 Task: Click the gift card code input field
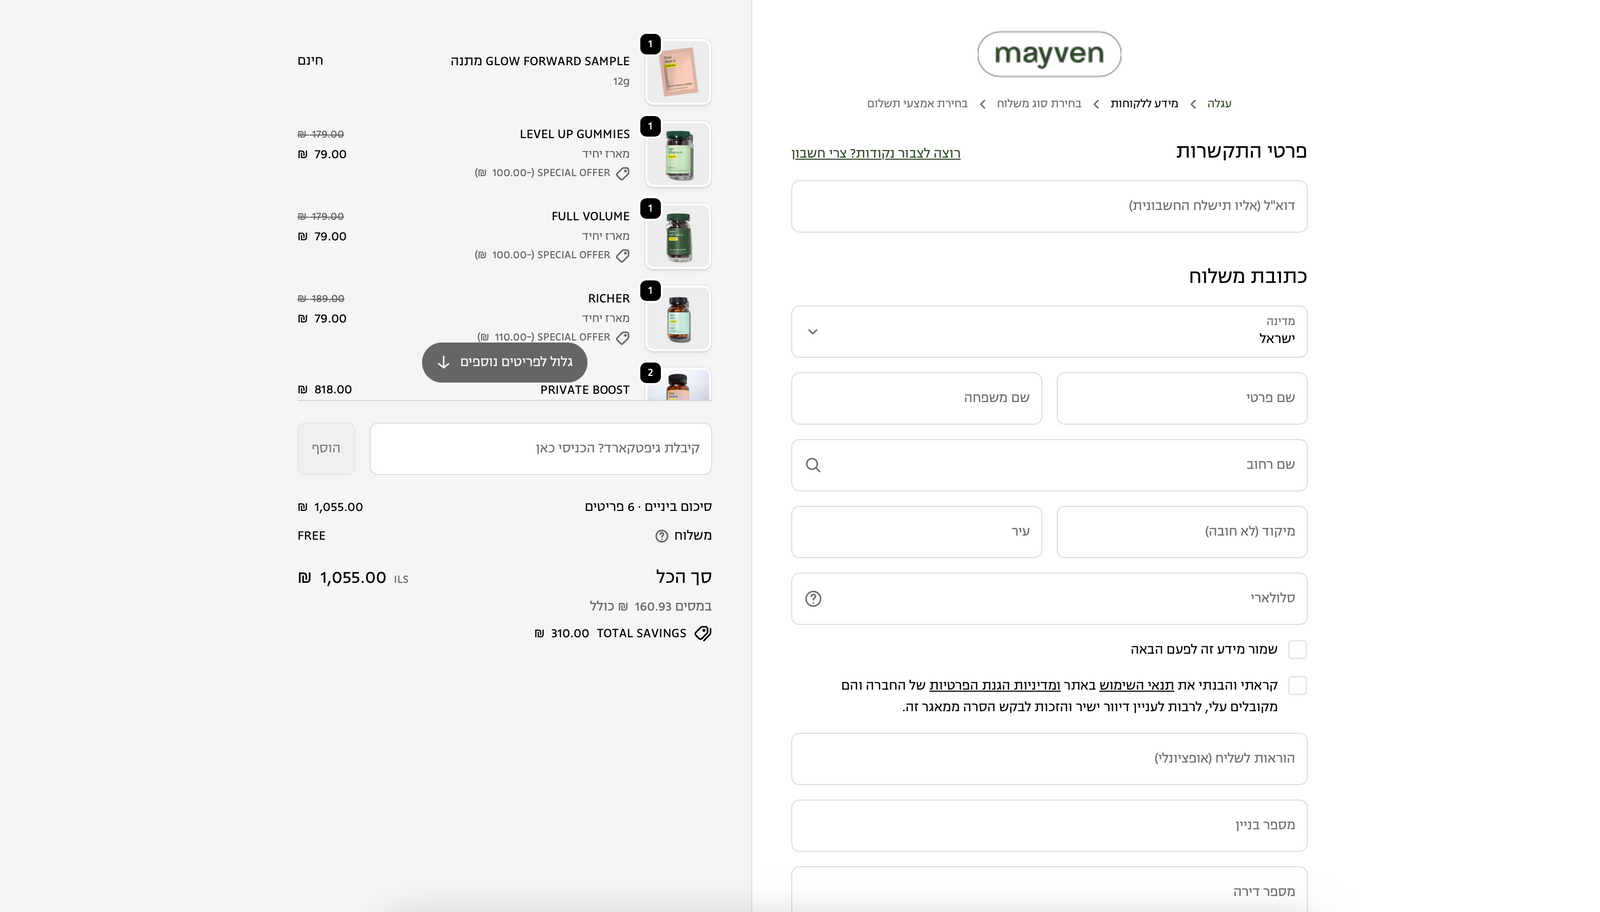[541, 449]
